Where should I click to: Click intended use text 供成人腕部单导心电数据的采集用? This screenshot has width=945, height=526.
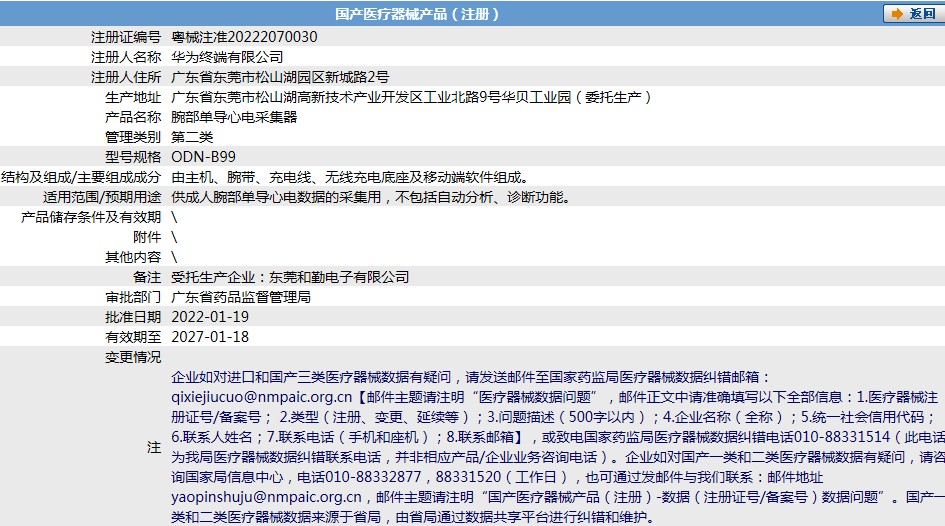[x=277, y=197]
